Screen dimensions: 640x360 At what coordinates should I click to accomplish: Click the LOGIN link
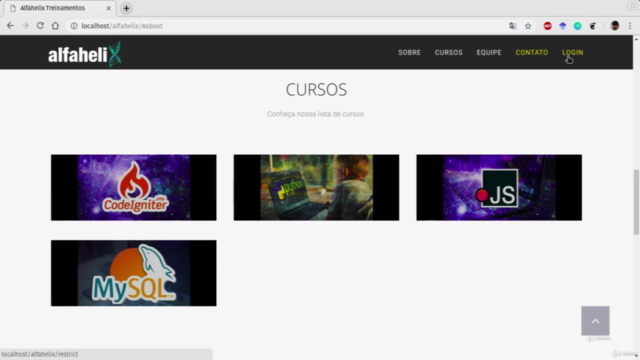click(572, 53)
